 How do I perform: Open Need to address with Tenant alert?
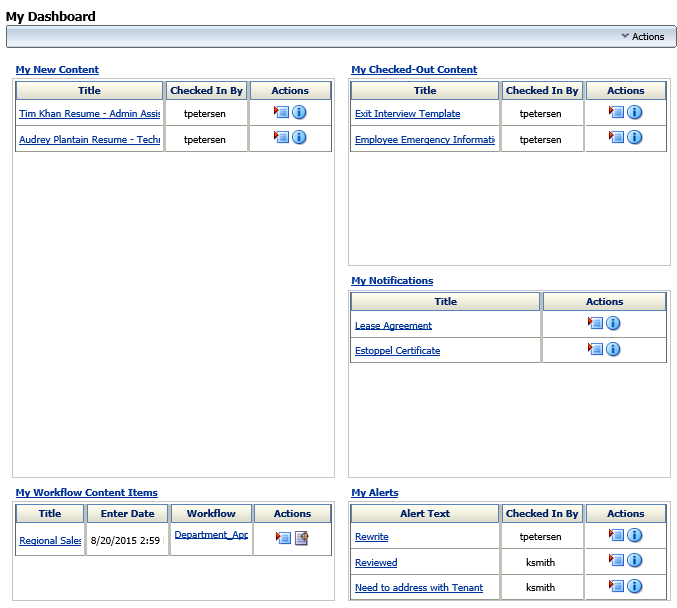click(419, 588)
